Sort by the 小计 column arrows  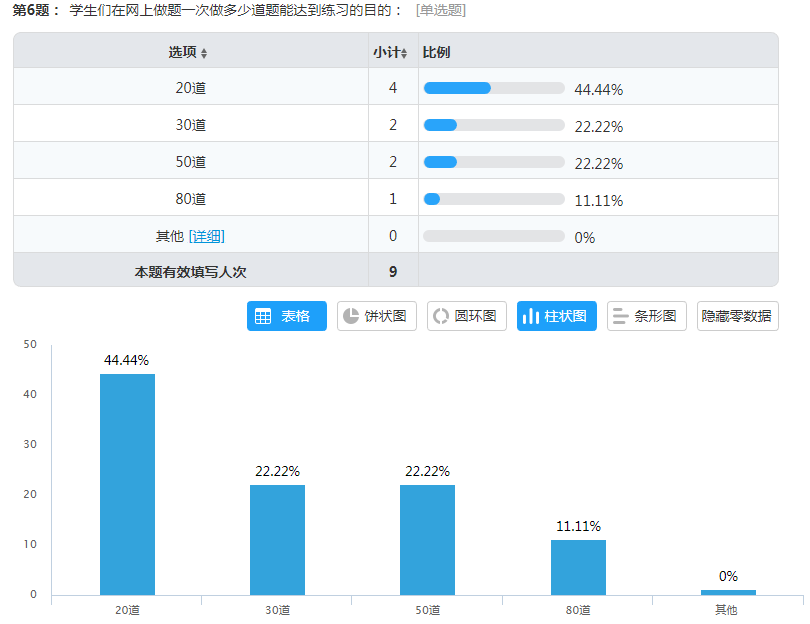coord(404,53)
